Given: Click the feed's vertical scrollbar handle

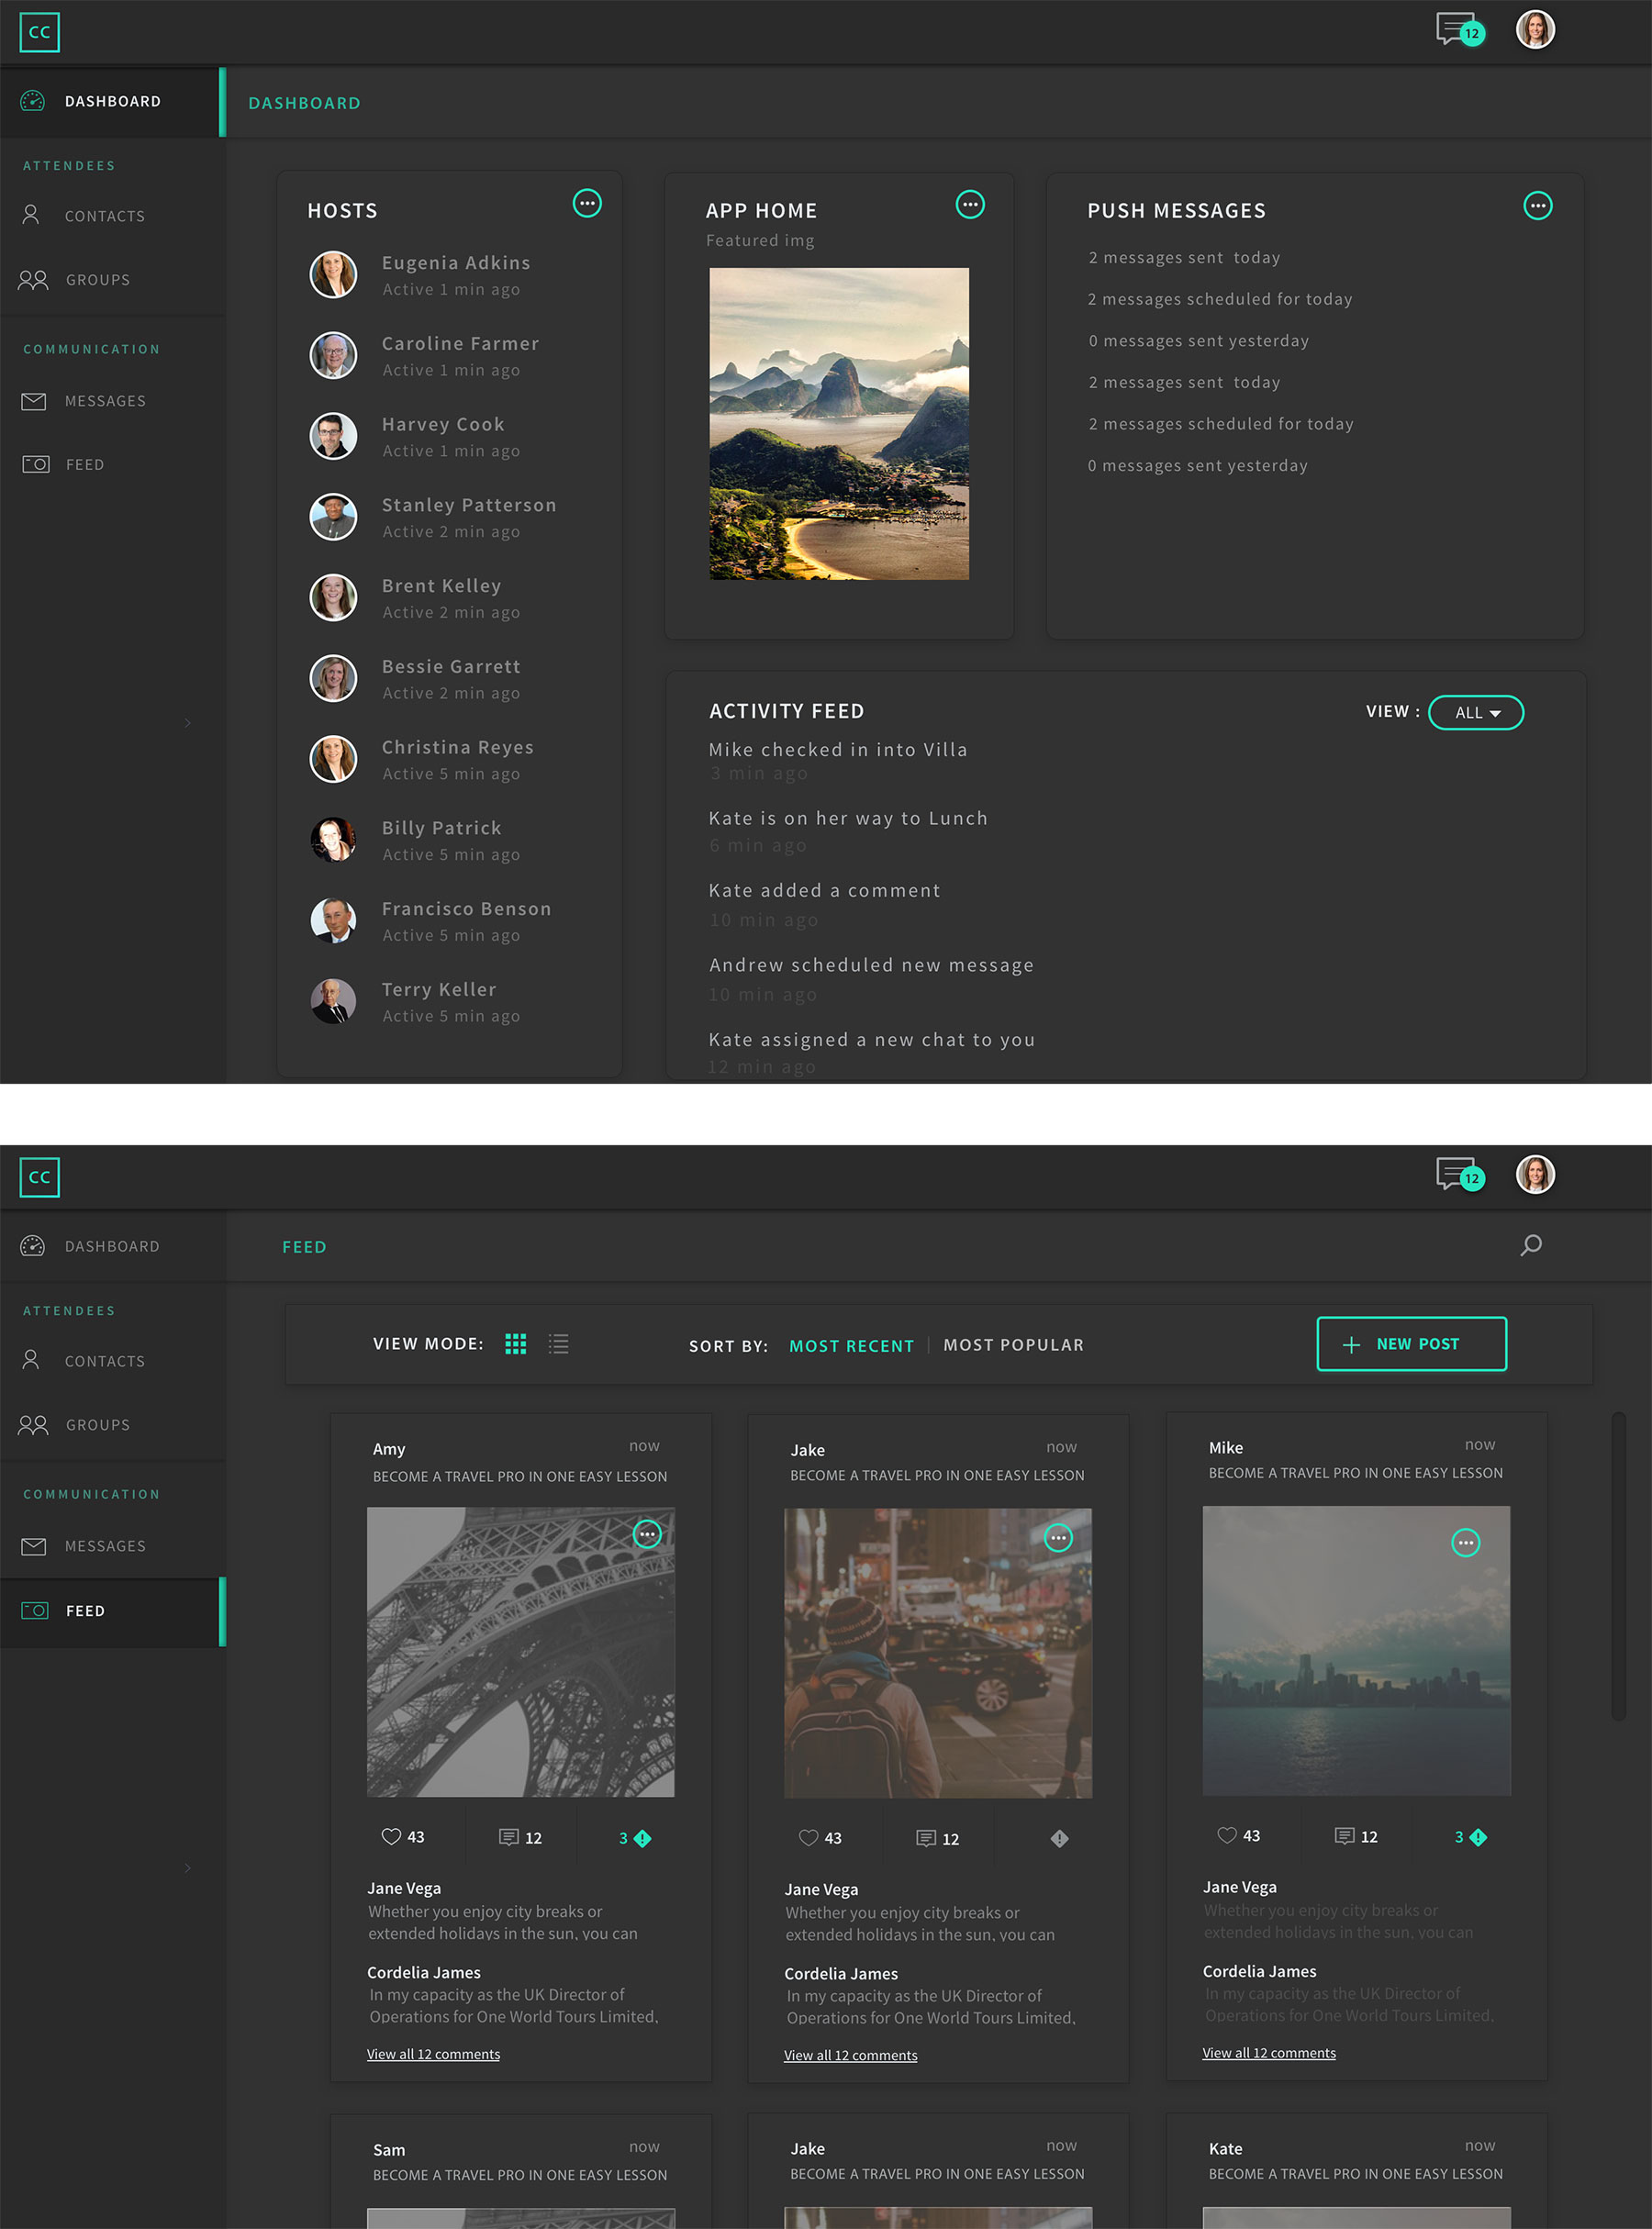Looking at the screenshot, I should (x=1617, y=1565).
